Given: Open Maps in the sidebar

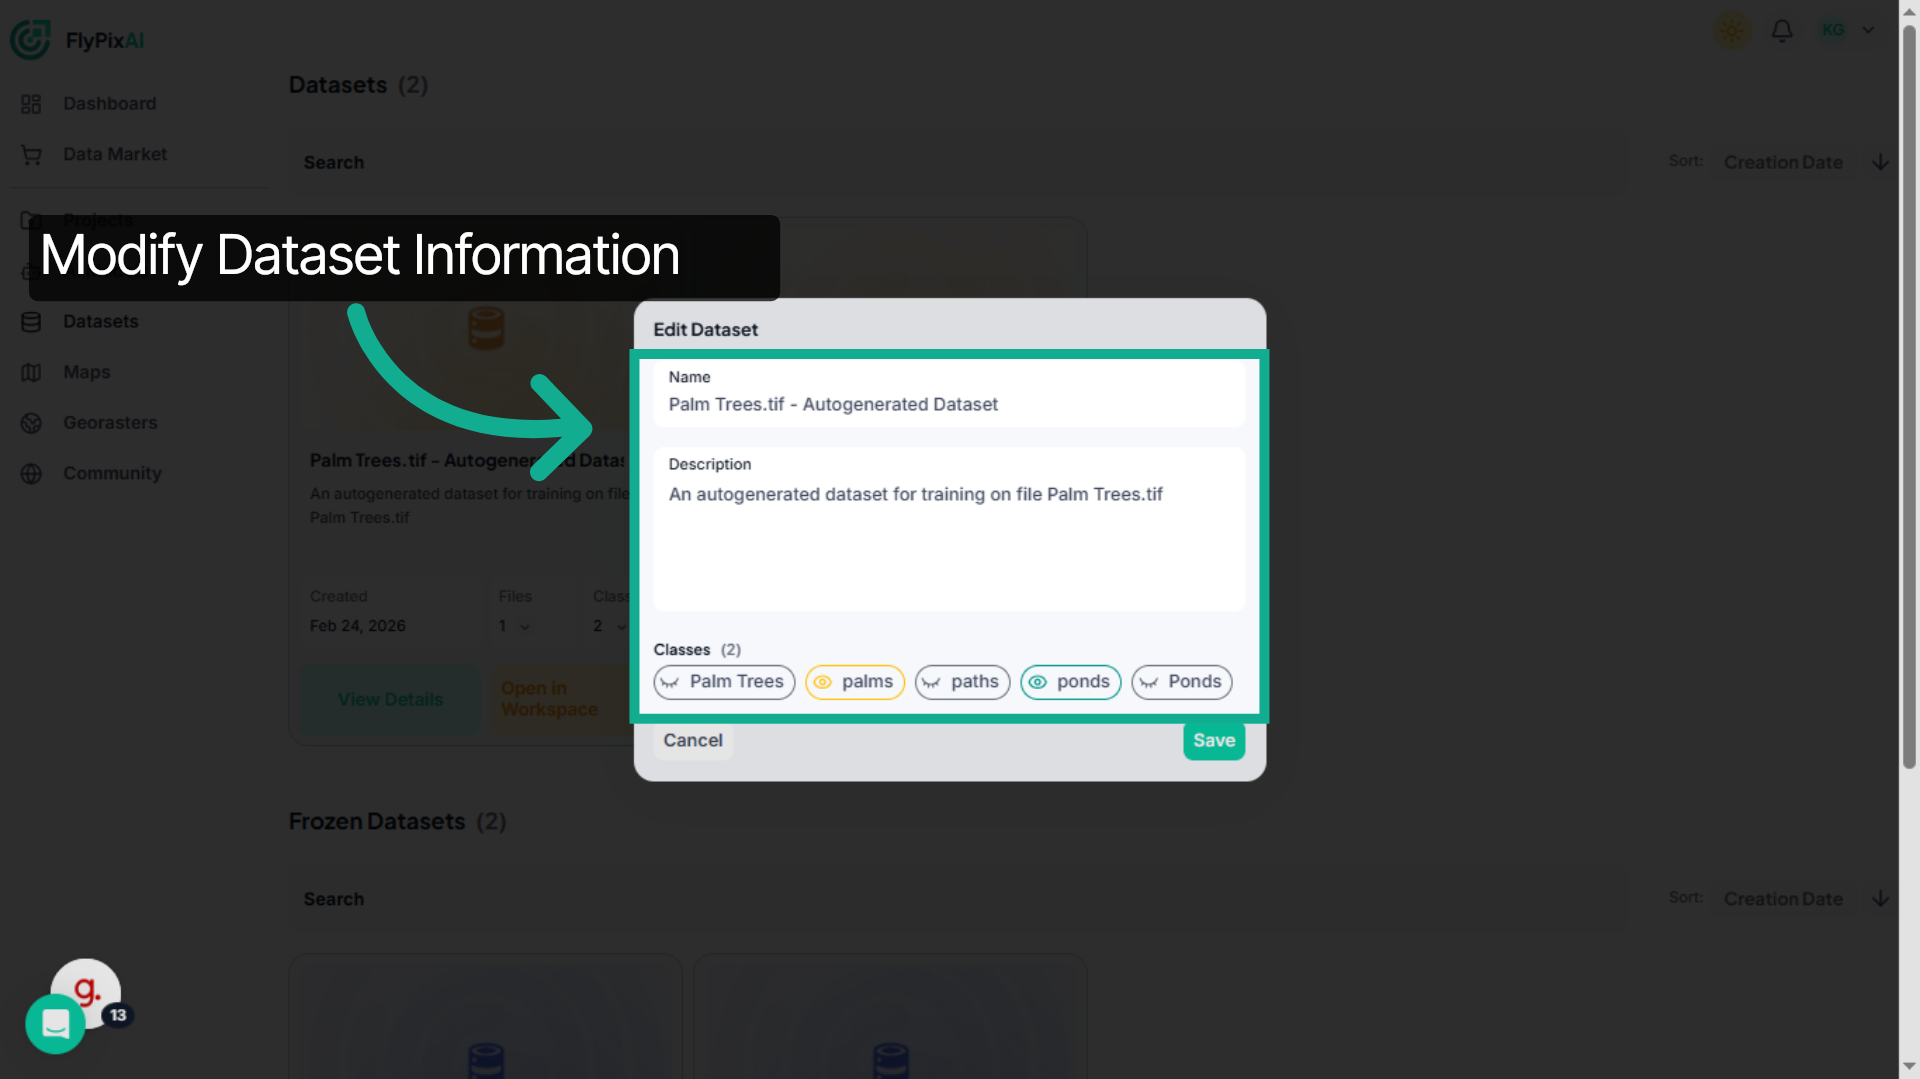Looking at the screenshot, I should click(87, 372).
